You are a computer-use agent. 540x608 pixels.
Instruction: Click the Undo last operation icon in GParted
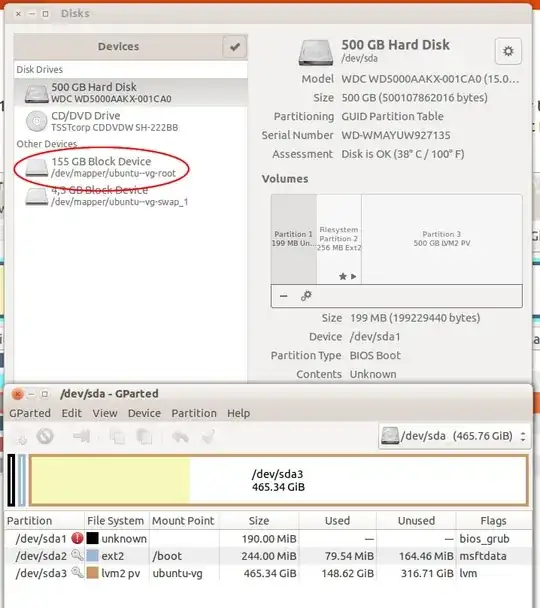coord(180,437)
